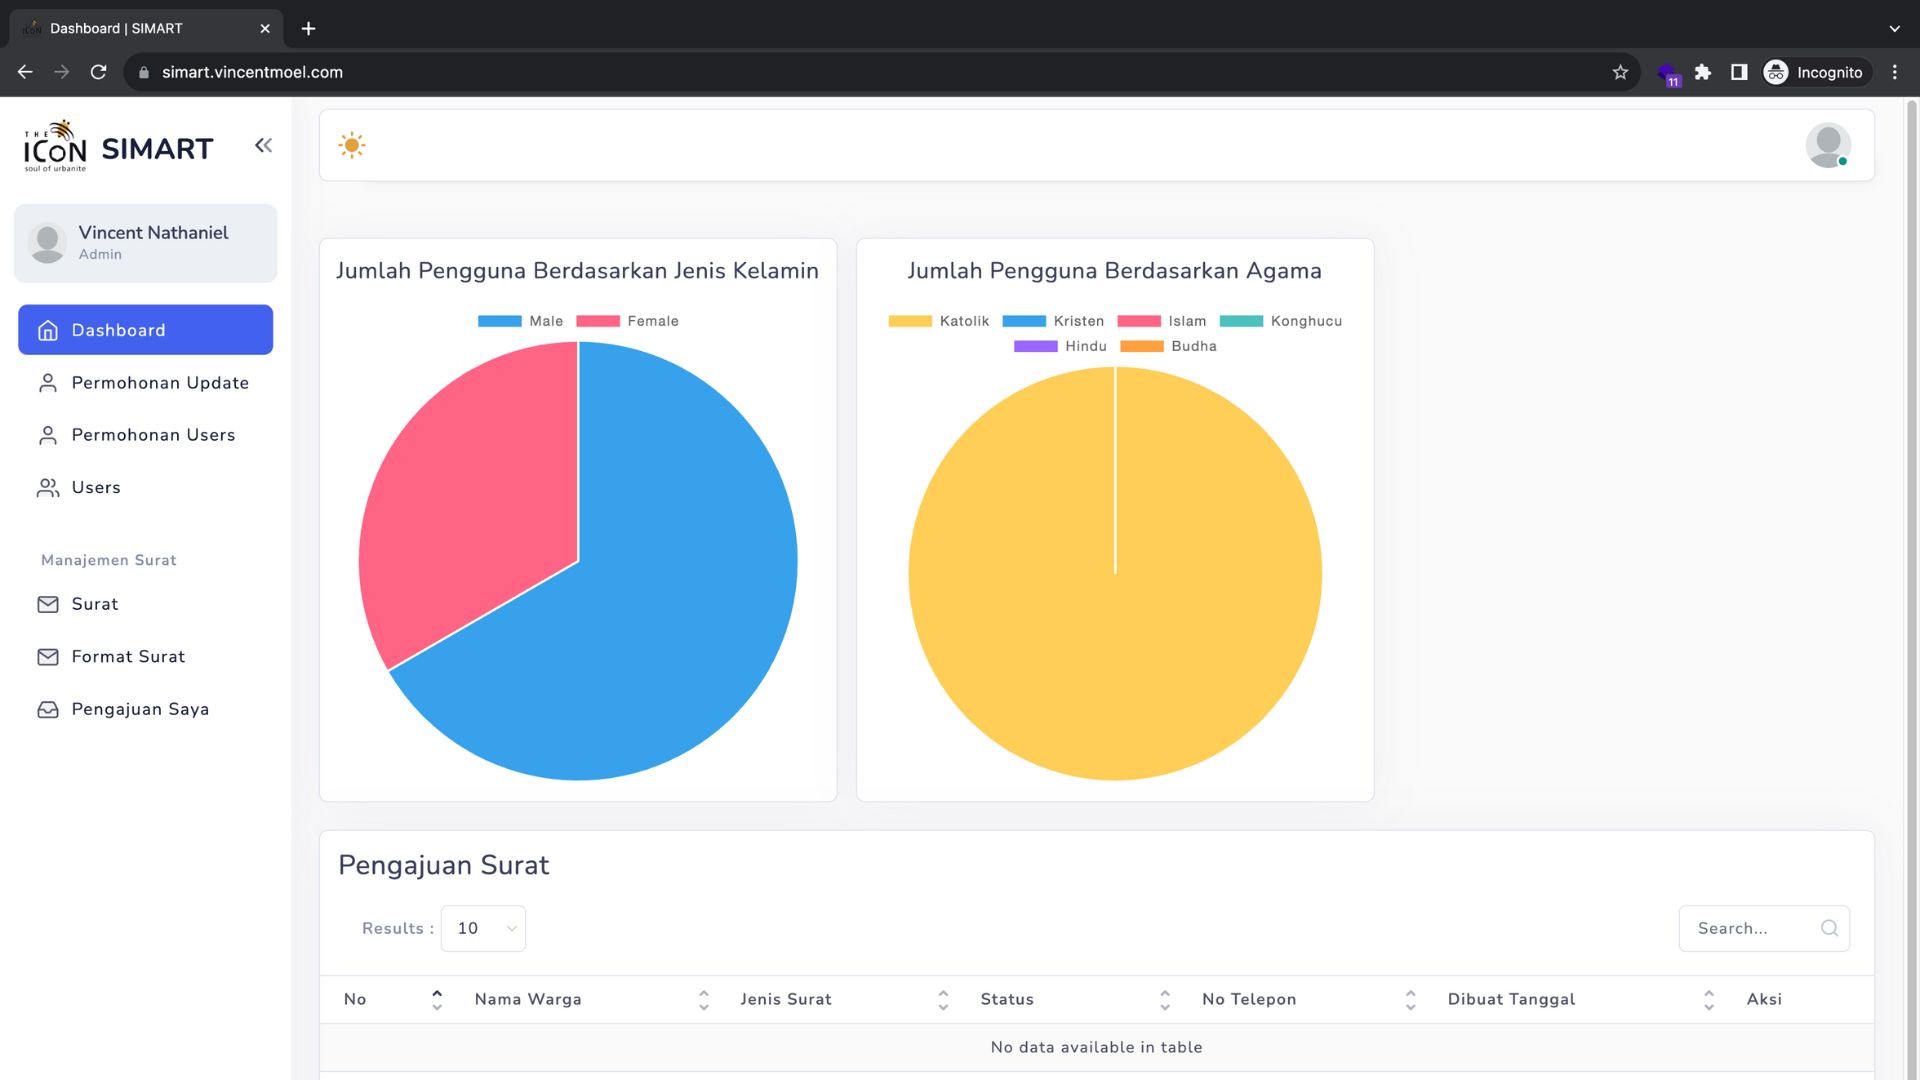
Task: Open Chrome three-dot menu
Action: point(1894,72)
